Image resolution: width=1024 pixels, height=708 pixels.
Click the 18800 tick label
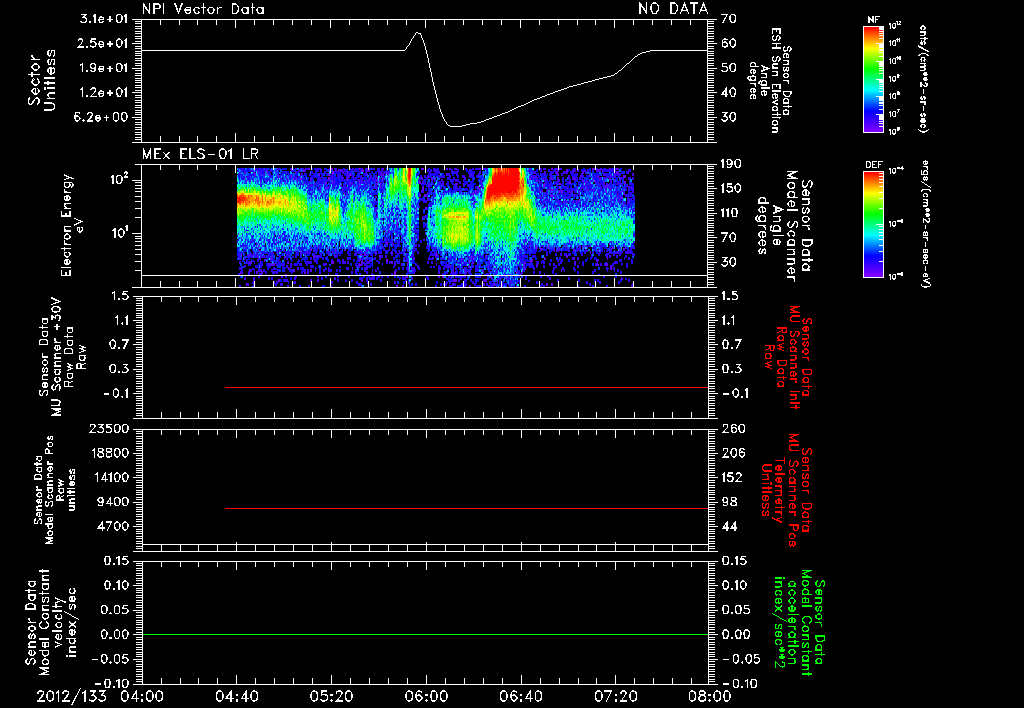108,453
